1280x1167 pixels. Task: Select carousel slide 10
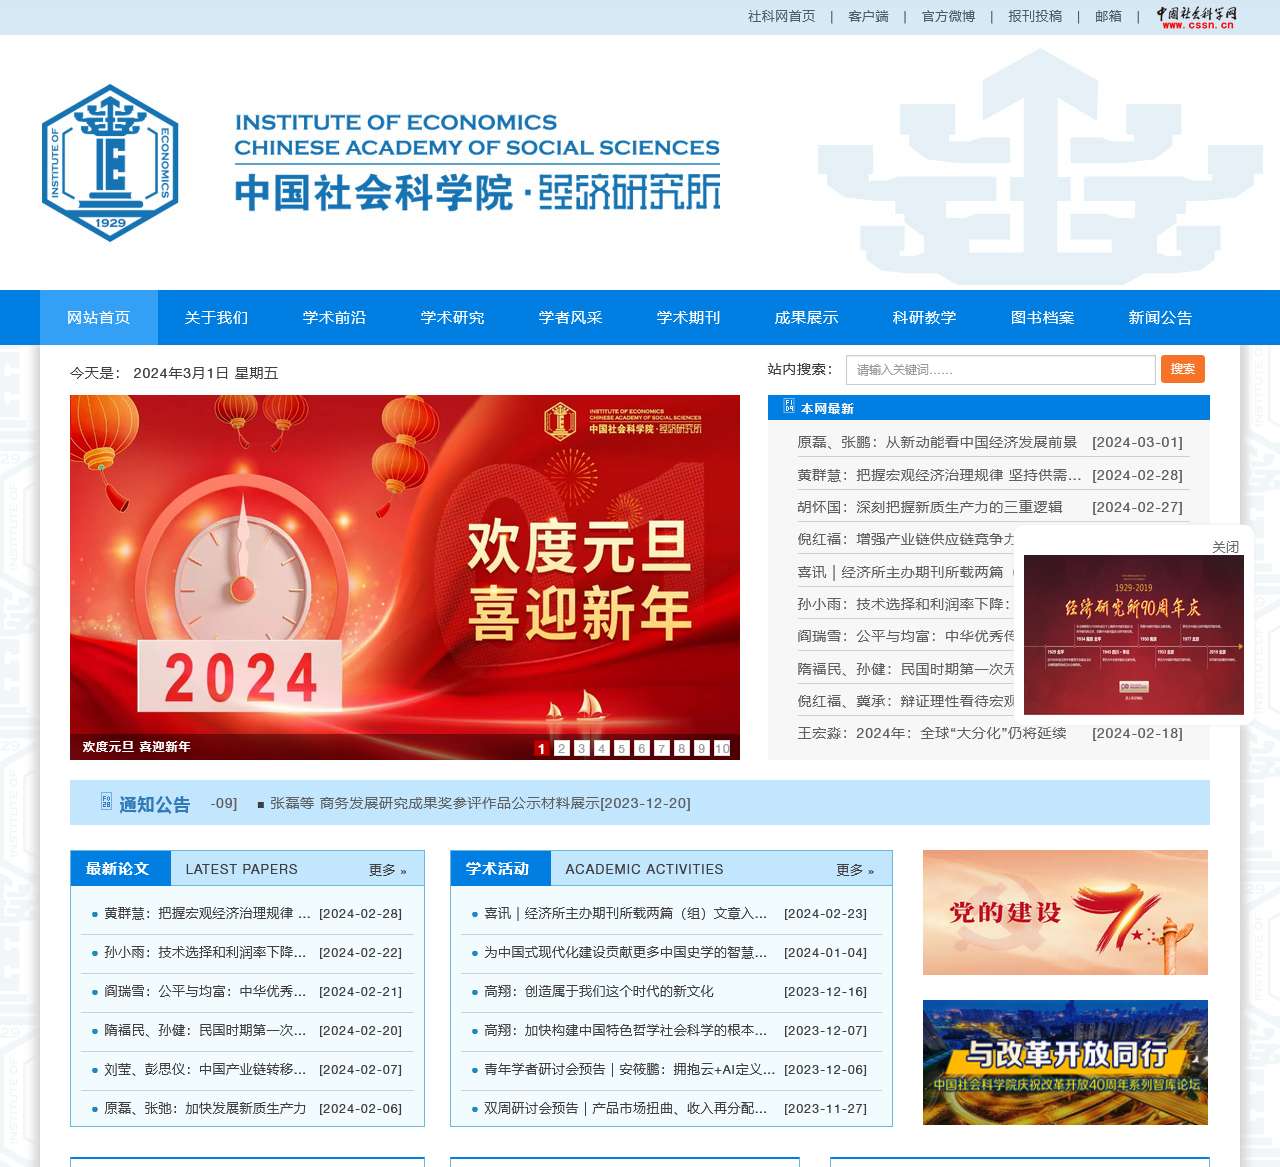pos(722,748)
